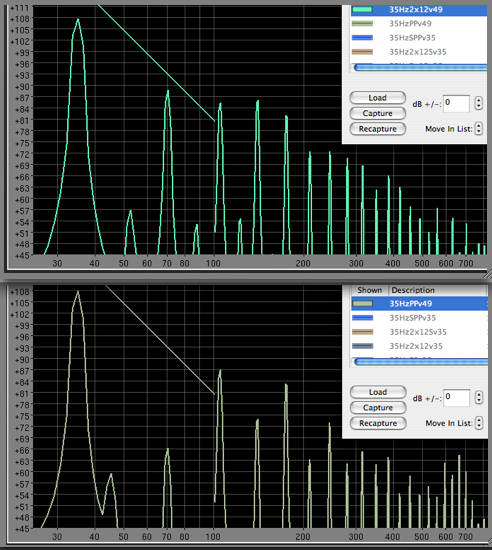Click horizontal scrollbar of top trace list
492x550 pixels.
coord(420,67)
